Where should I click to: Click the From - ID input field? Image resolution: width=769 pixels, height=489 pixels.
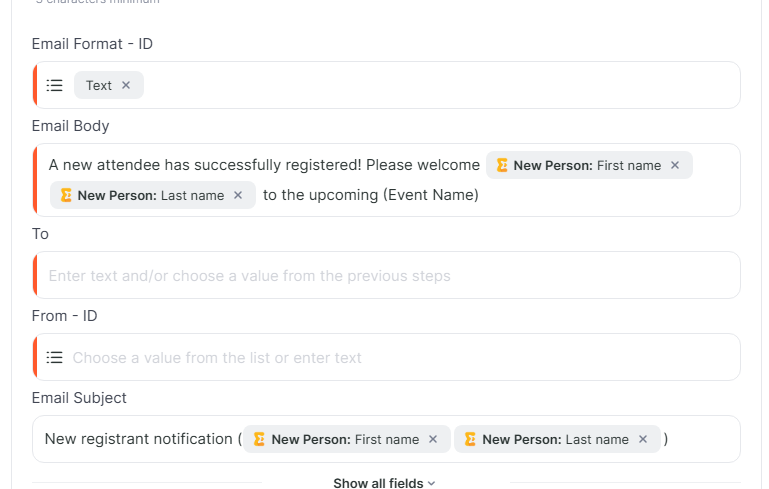click(400, 358)
